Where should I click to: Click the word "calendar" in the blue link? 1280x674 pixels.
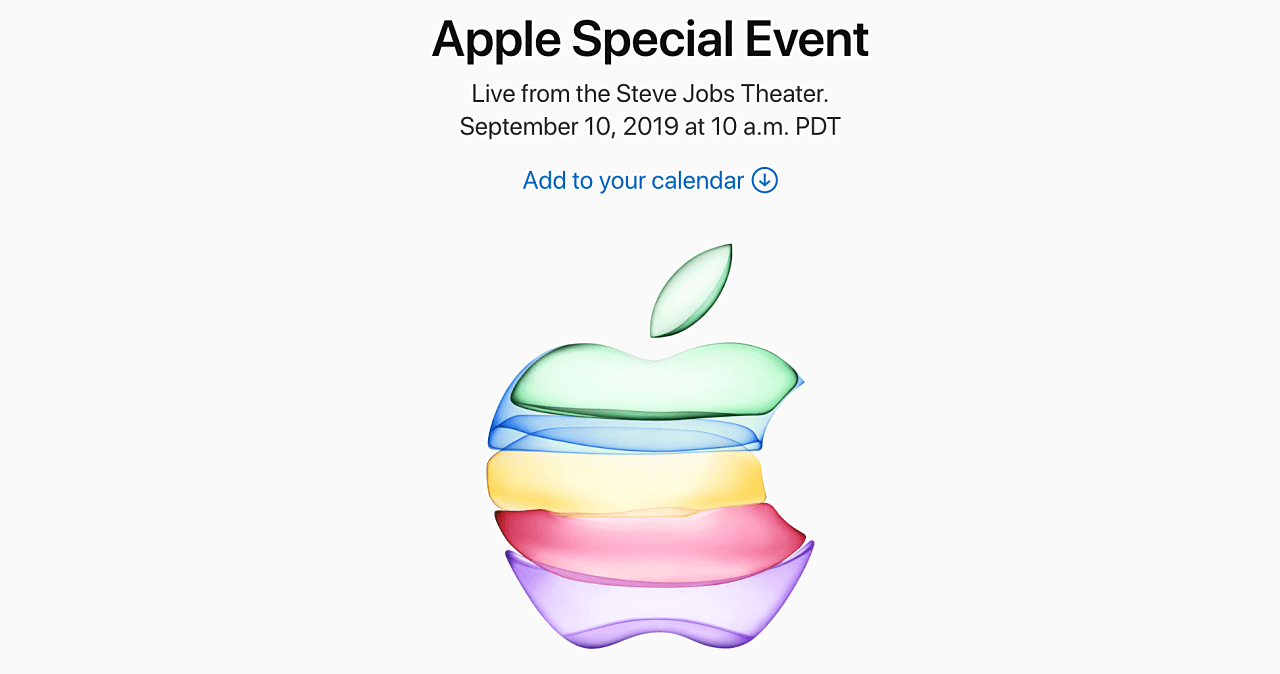pyautogui.click(x=698, y=180)
